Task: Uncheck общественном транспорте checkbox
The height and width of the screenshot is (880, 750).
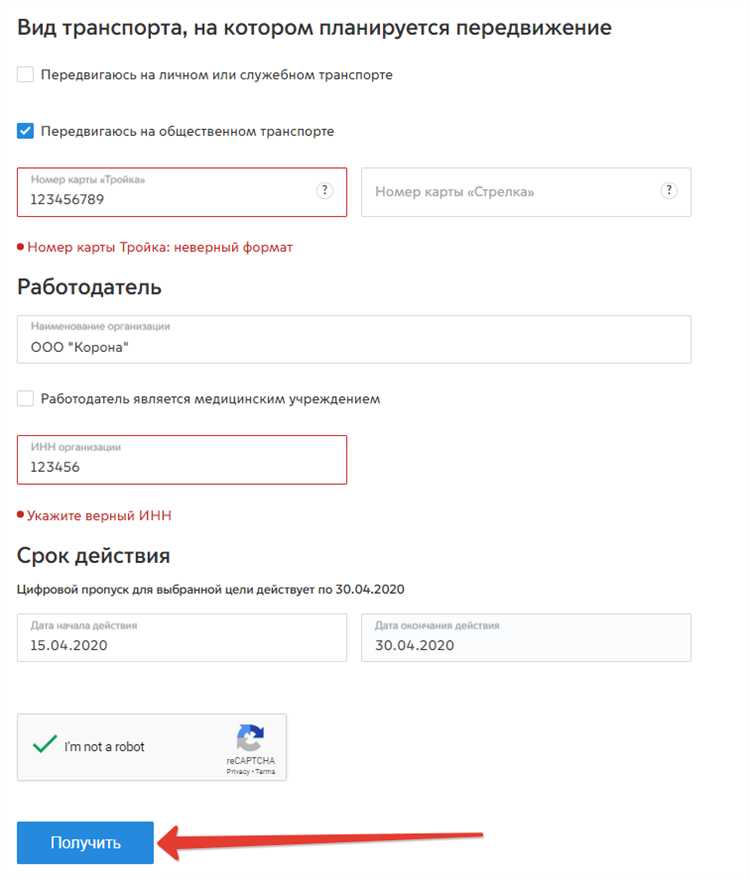Action: click(24, 130)
